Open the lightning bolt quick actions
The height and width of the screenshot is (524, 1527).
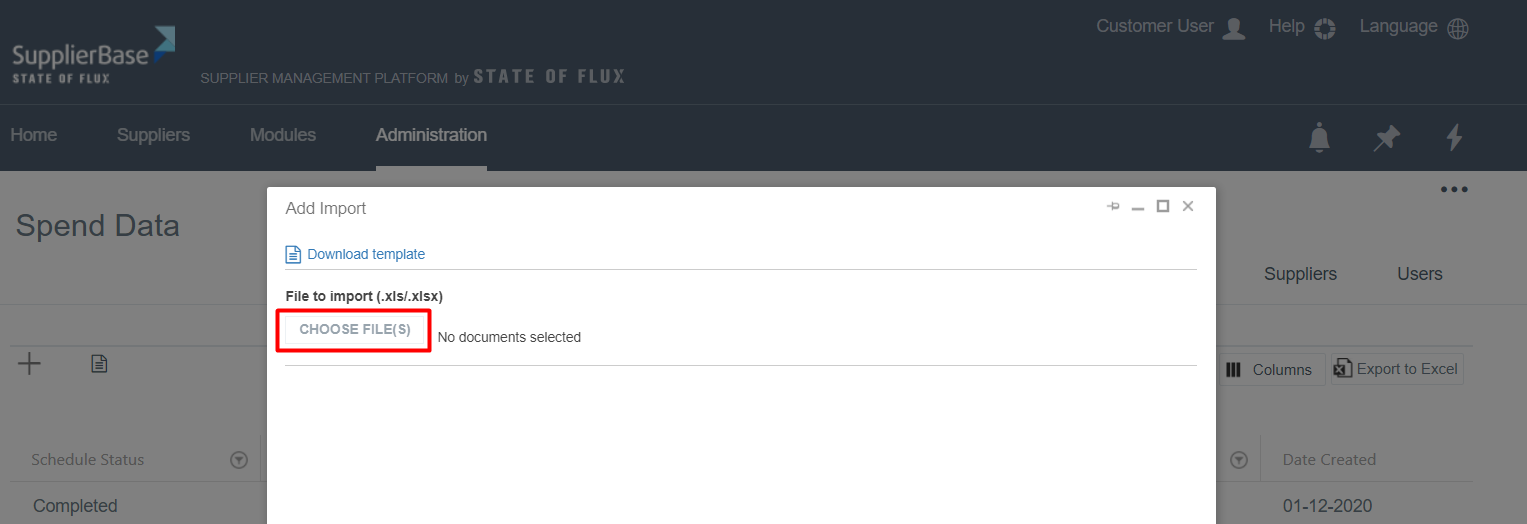1455,137
